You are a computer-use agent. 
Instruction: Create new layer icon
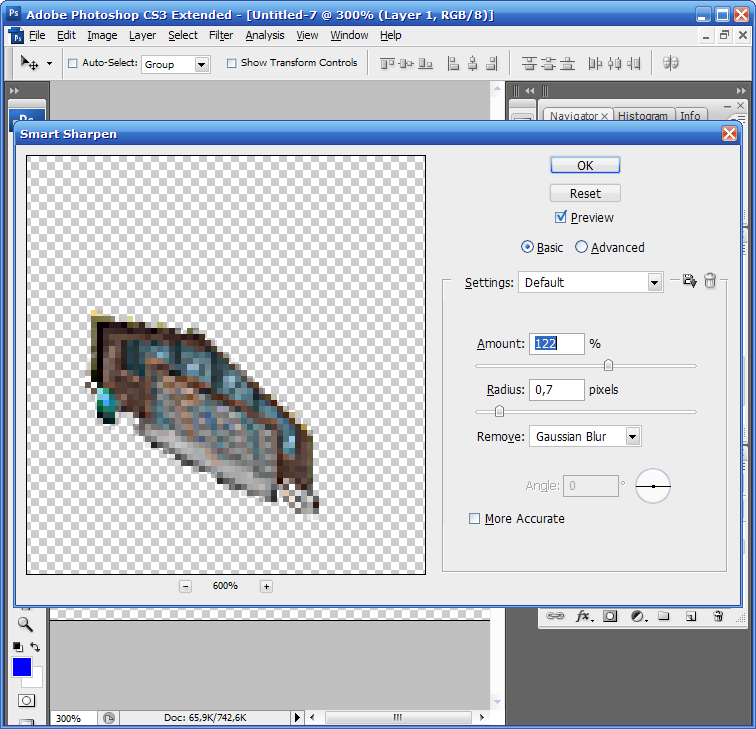pos(691,616)
